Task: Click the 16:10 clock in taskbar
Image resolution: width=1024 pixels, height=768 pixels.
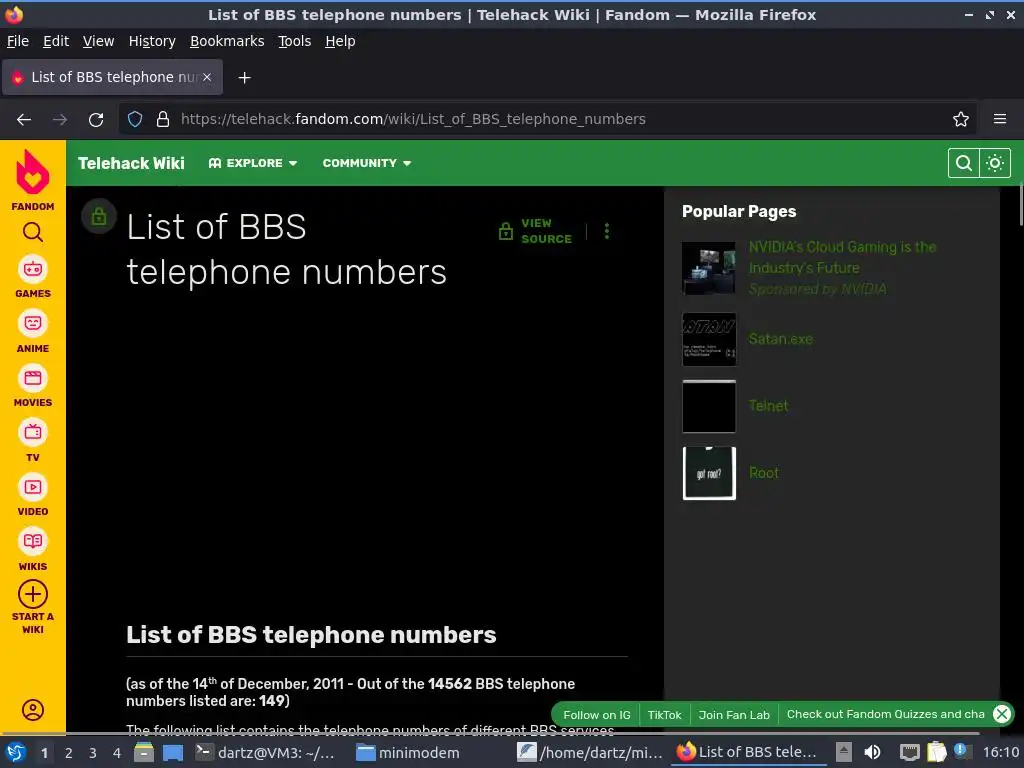Action: [x=1000, y=753]
